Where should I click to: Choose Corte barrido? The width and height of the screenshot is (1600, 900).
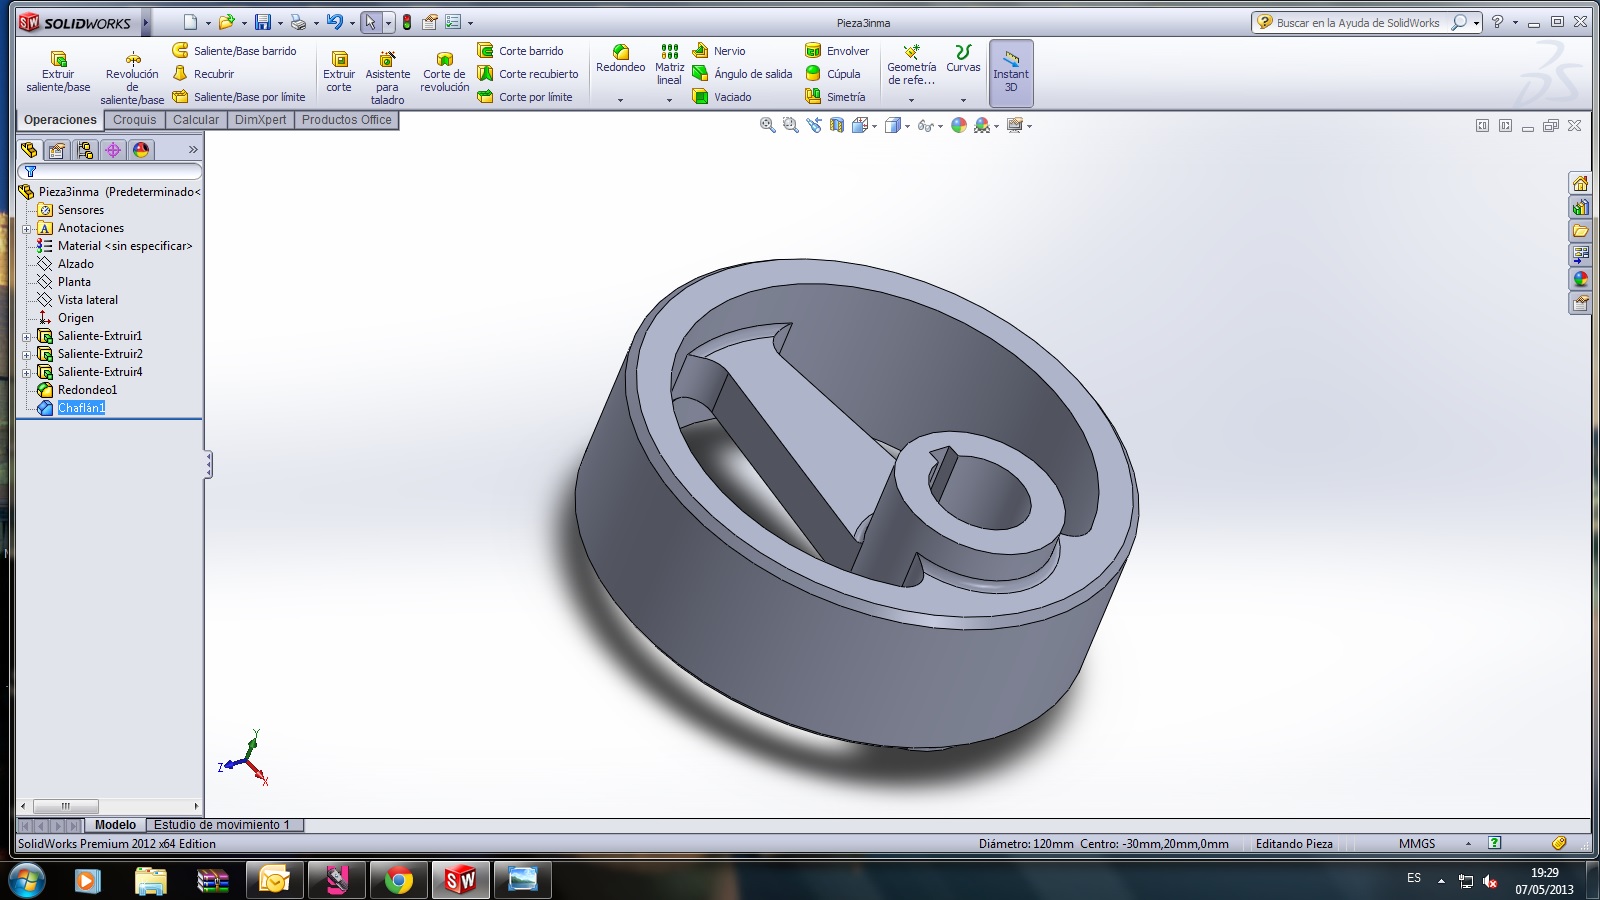click(x=521, y=51)
